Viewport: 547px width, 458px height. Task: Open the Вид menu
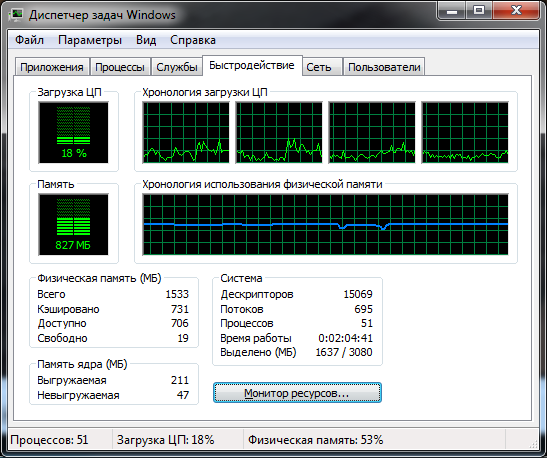146,40
